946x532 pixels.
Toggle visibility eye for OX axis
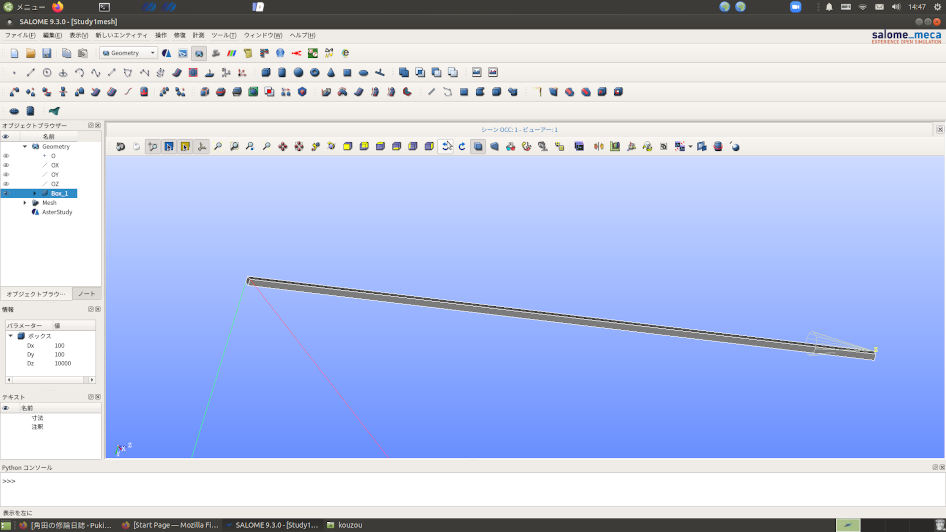point(6,165)
